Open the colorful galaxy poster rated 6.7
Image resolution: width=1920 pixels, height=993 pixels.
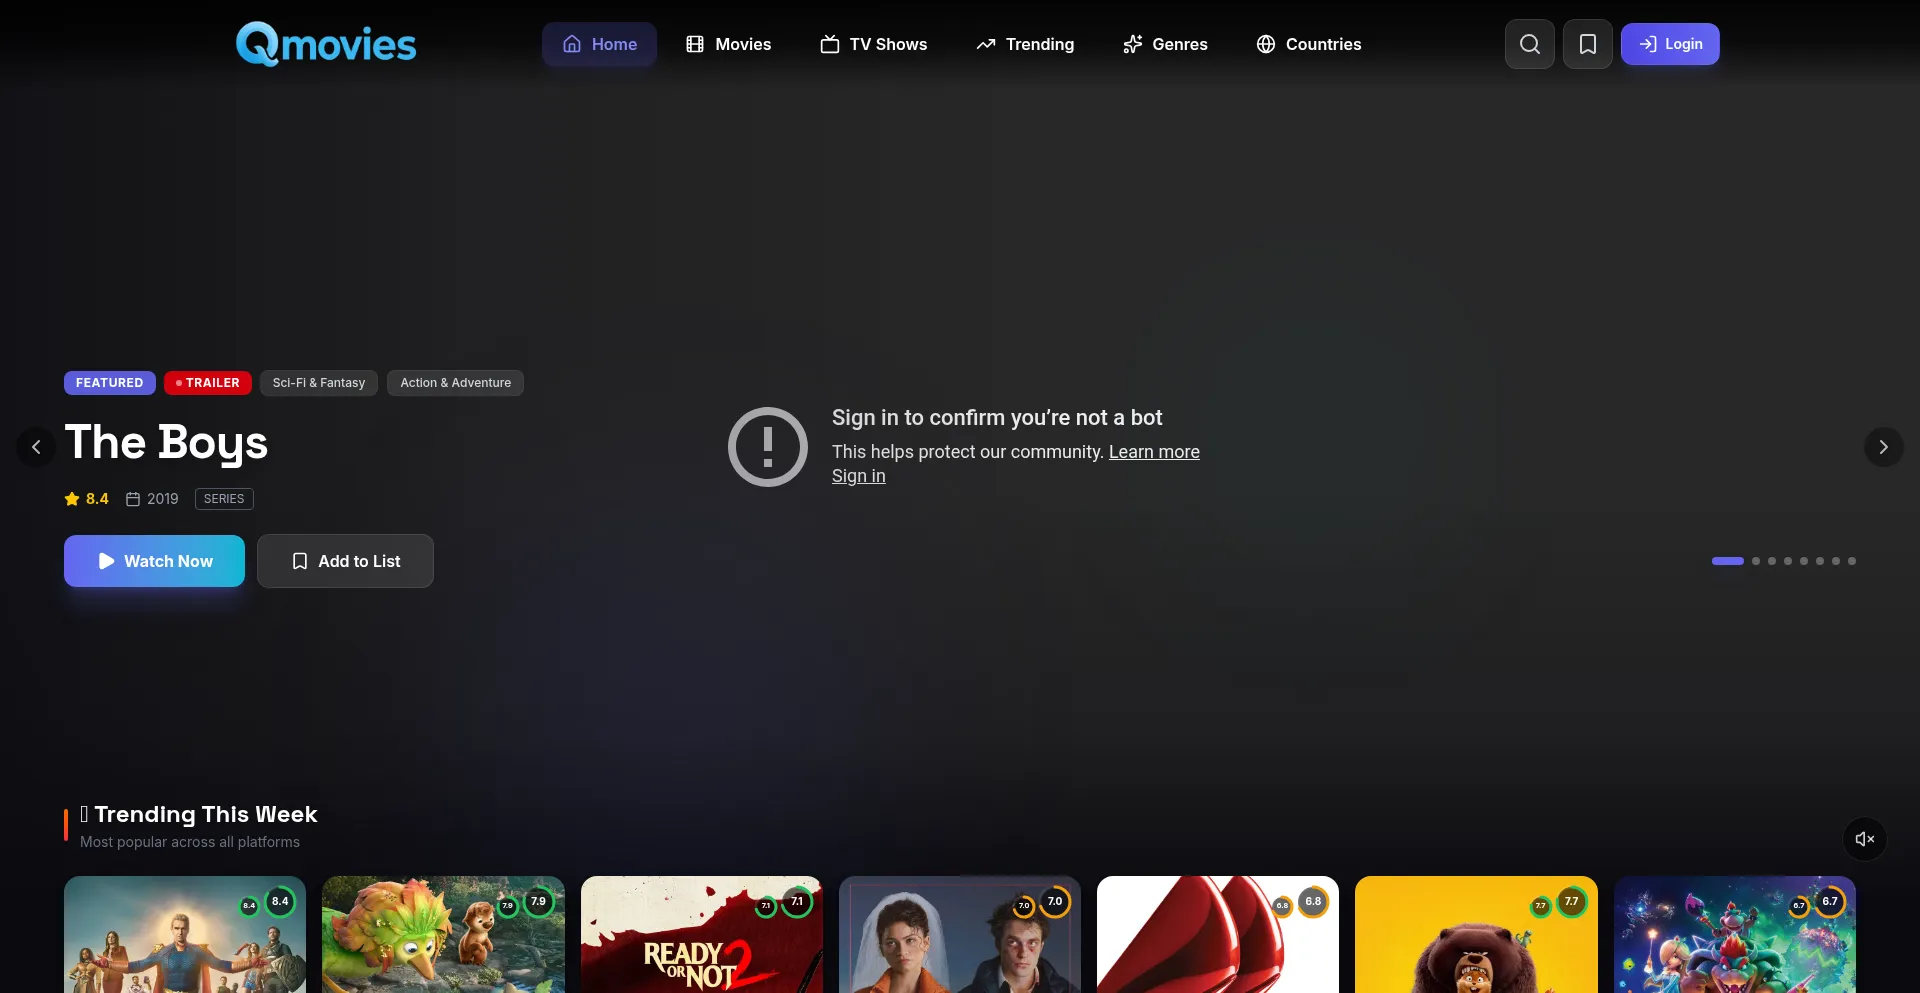[1735, 935]
